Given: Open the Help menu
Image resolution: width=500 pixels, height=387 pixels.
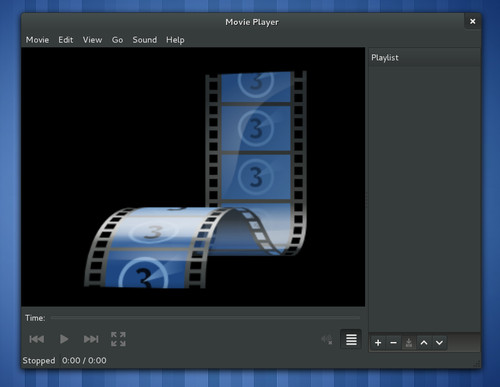Looking at the screenshot, I should (175, 40).
